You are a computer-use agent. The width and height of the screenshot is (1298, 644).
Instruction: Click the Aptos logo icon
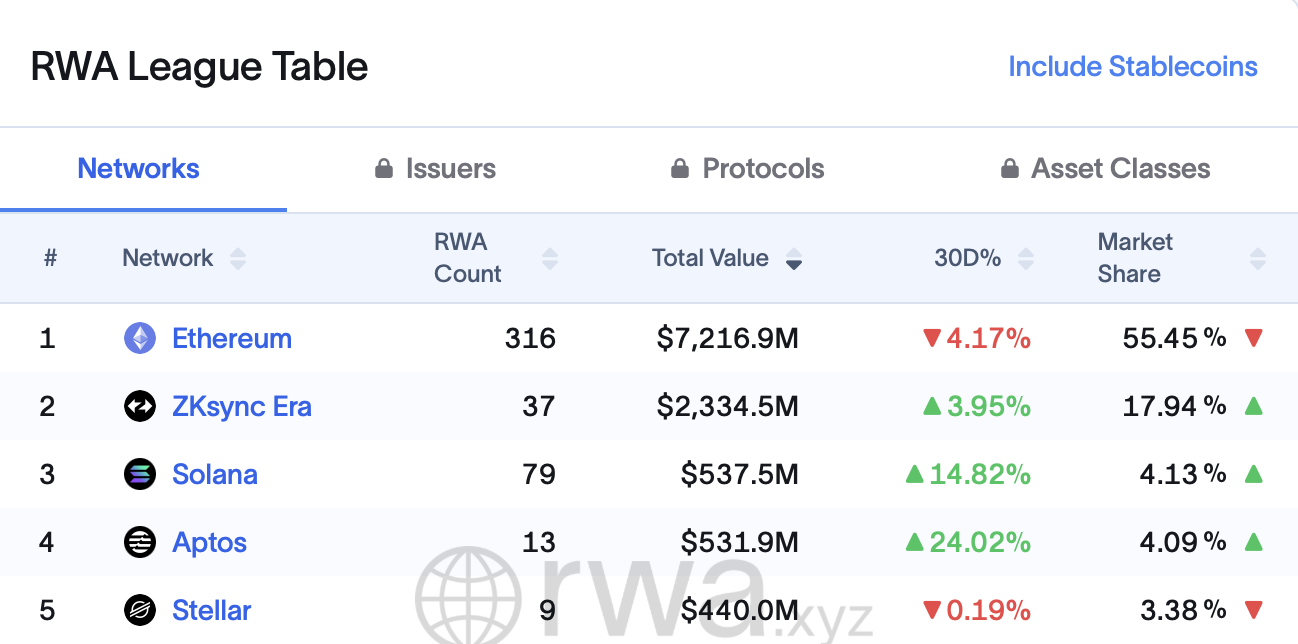[140, 542]
